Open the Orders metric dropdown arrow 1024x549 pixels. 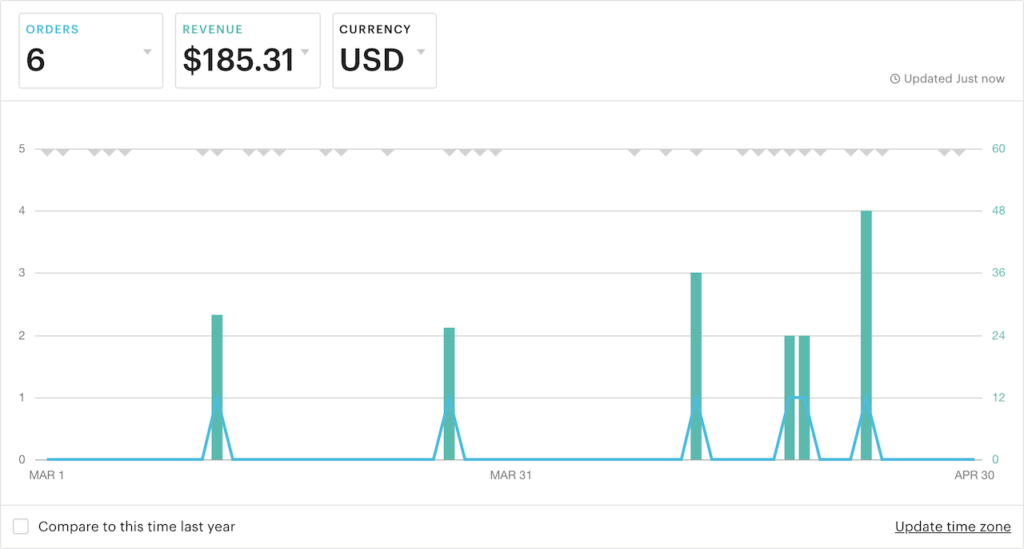pyautogui.click(x=147, y=52)
